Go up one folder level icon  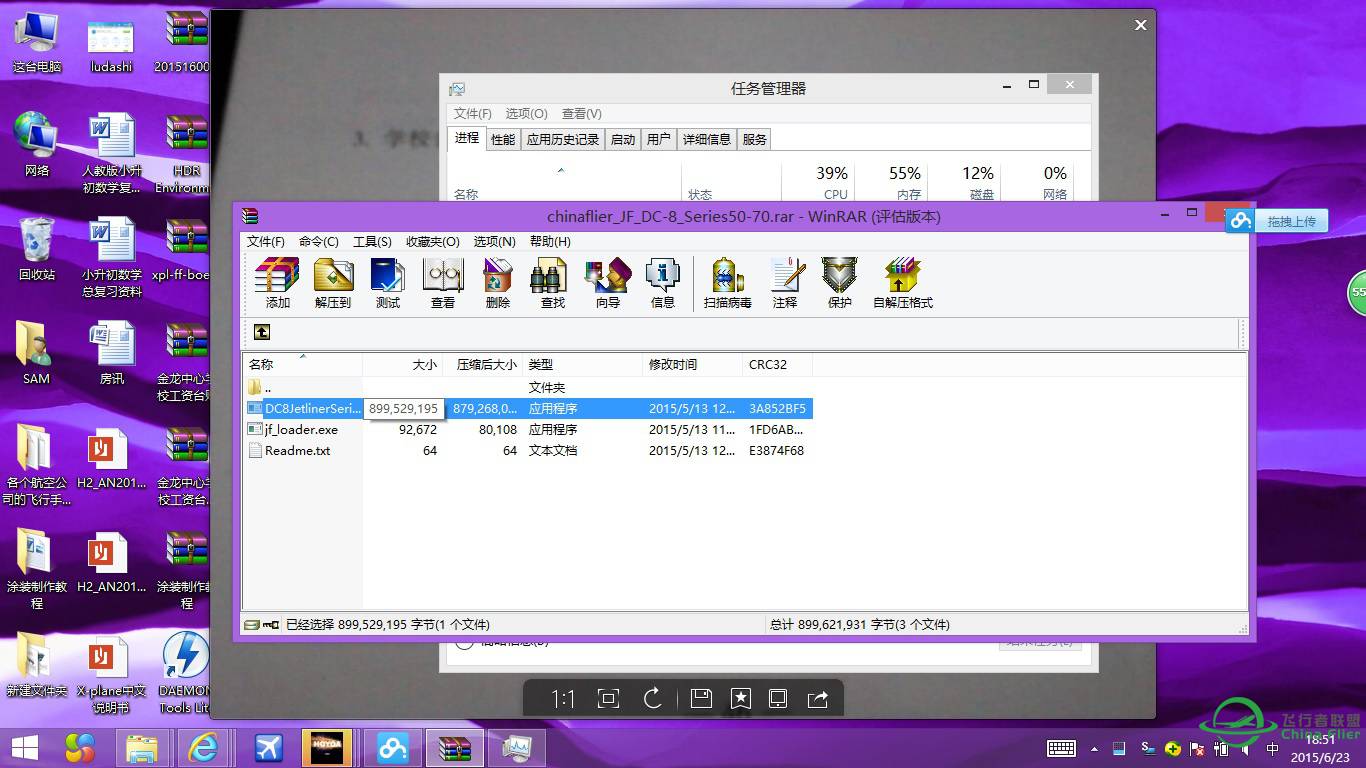click(x=262, y=332)
